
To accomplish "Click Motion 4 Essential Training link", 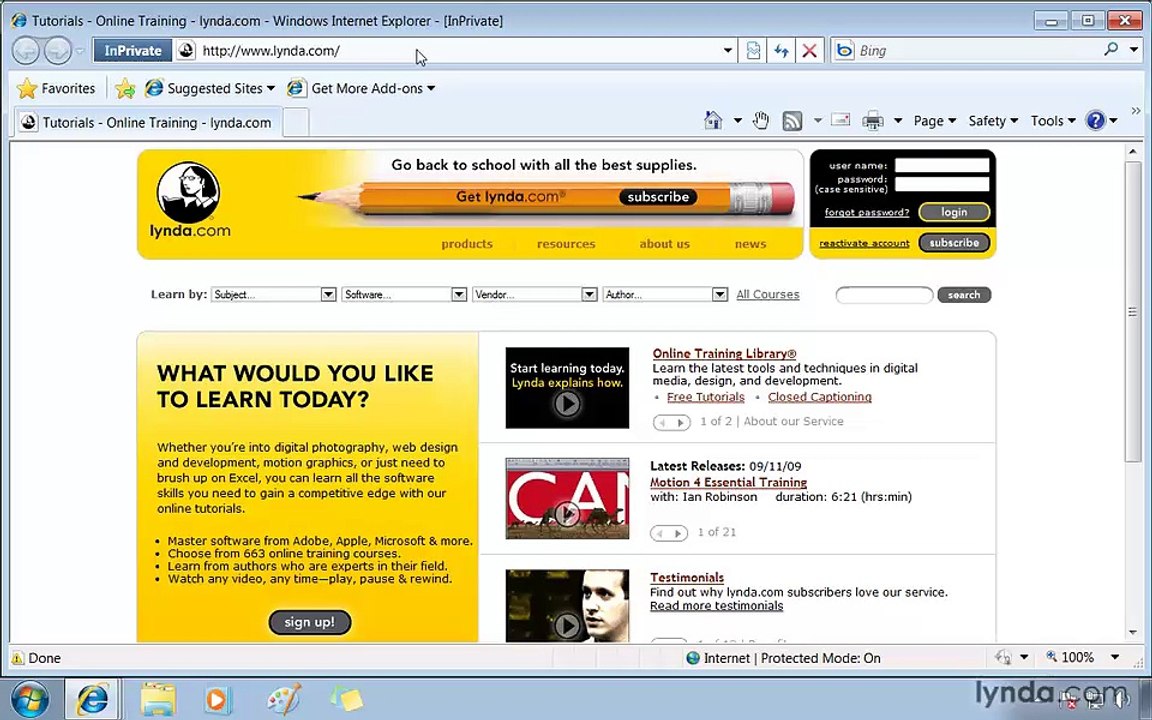I will pyautogui.click(x=728, y=483).
